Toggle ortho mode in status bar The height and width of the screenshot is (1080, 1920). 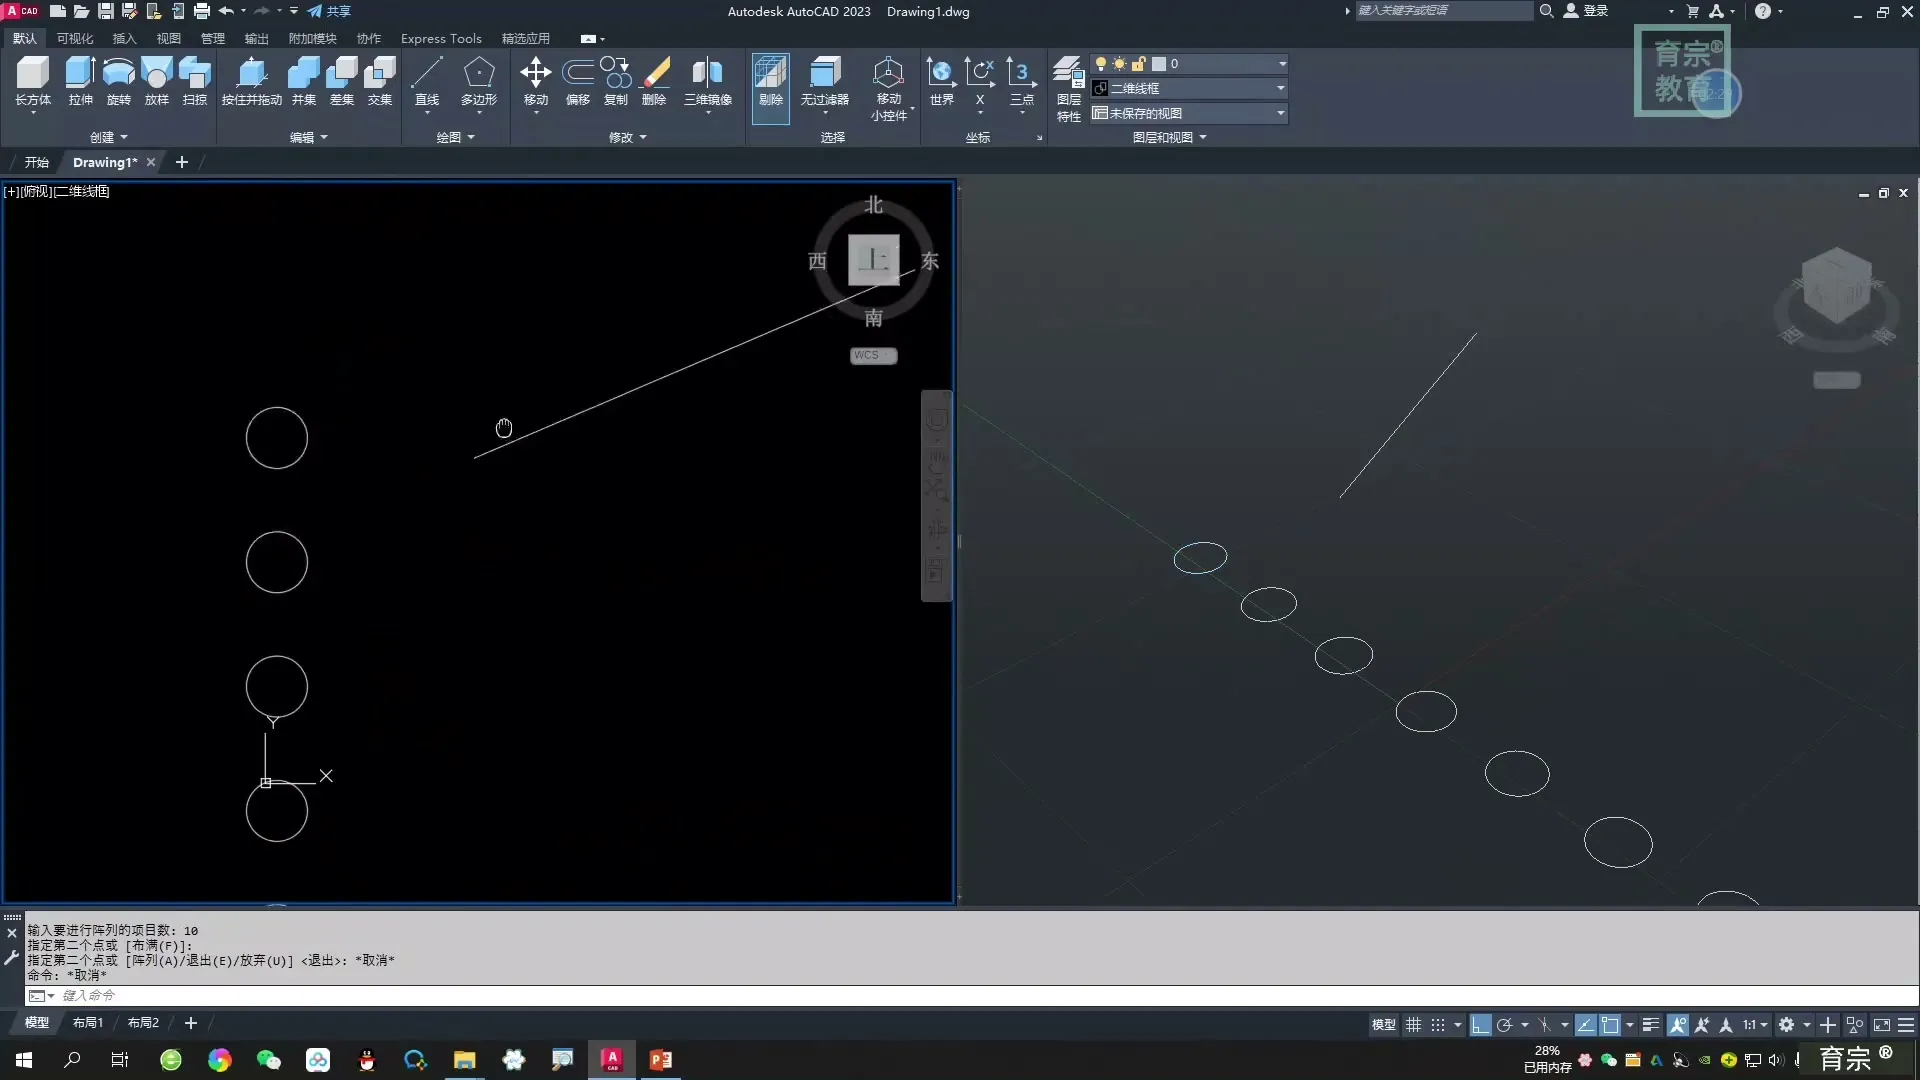click(1480, 1025)
